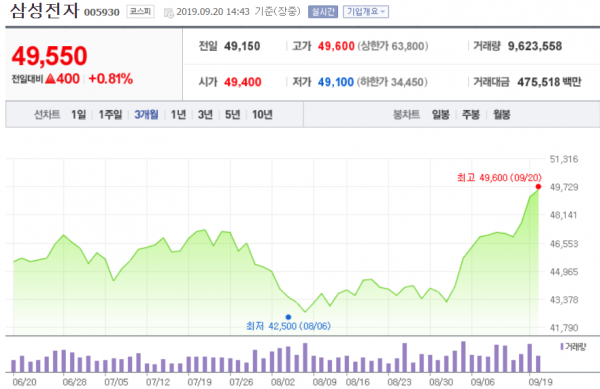Image resolution: width=600 pixels, height=389 pixels.
Task: Show the 주봉 weekly candle chart
Action: tap(471, 114)
